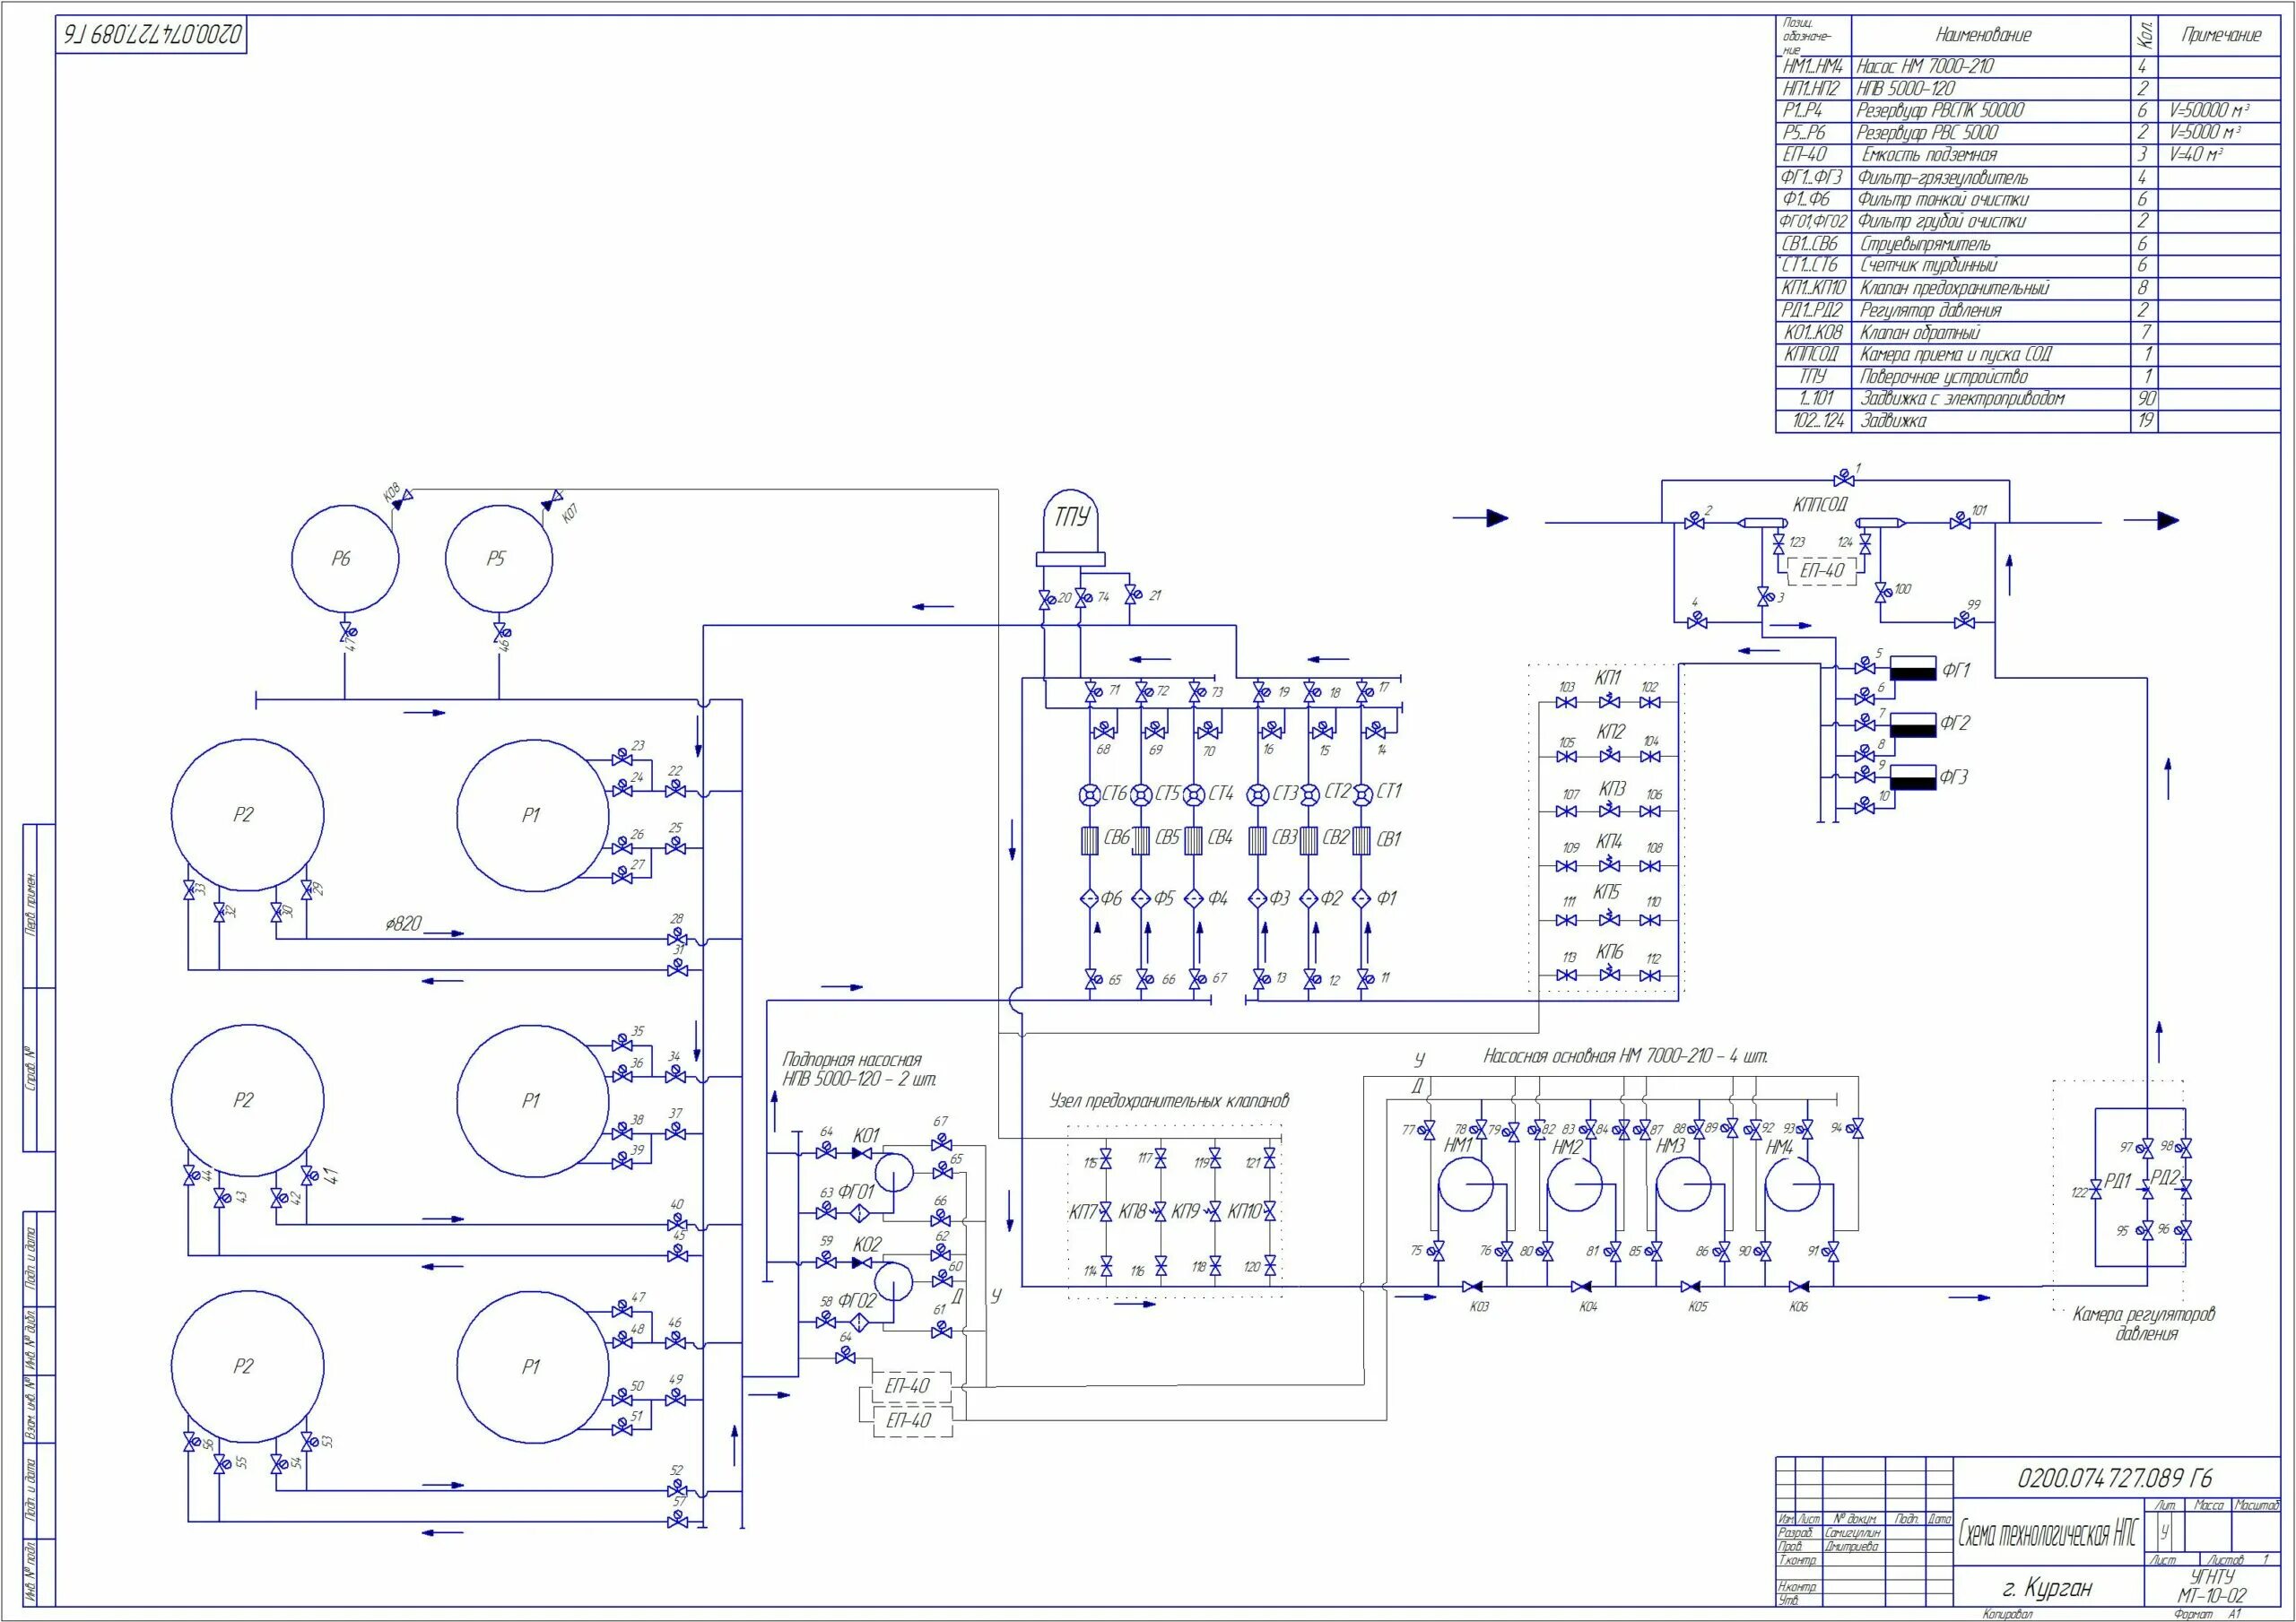Image resolution: width=2296 pixels, height=1622 pixels.
Task: Click check valve К06 on pump line
Action: coord(1798,1286)
